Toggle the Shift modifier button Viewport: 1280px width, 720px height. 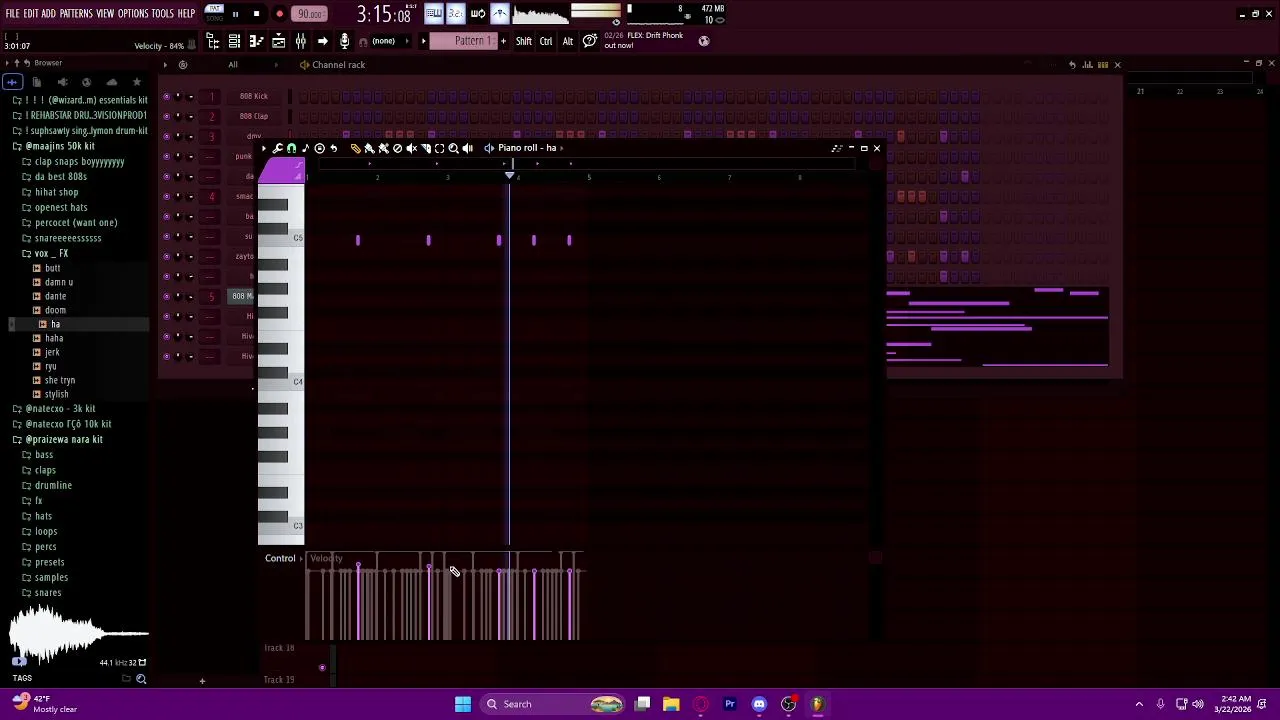524,41
